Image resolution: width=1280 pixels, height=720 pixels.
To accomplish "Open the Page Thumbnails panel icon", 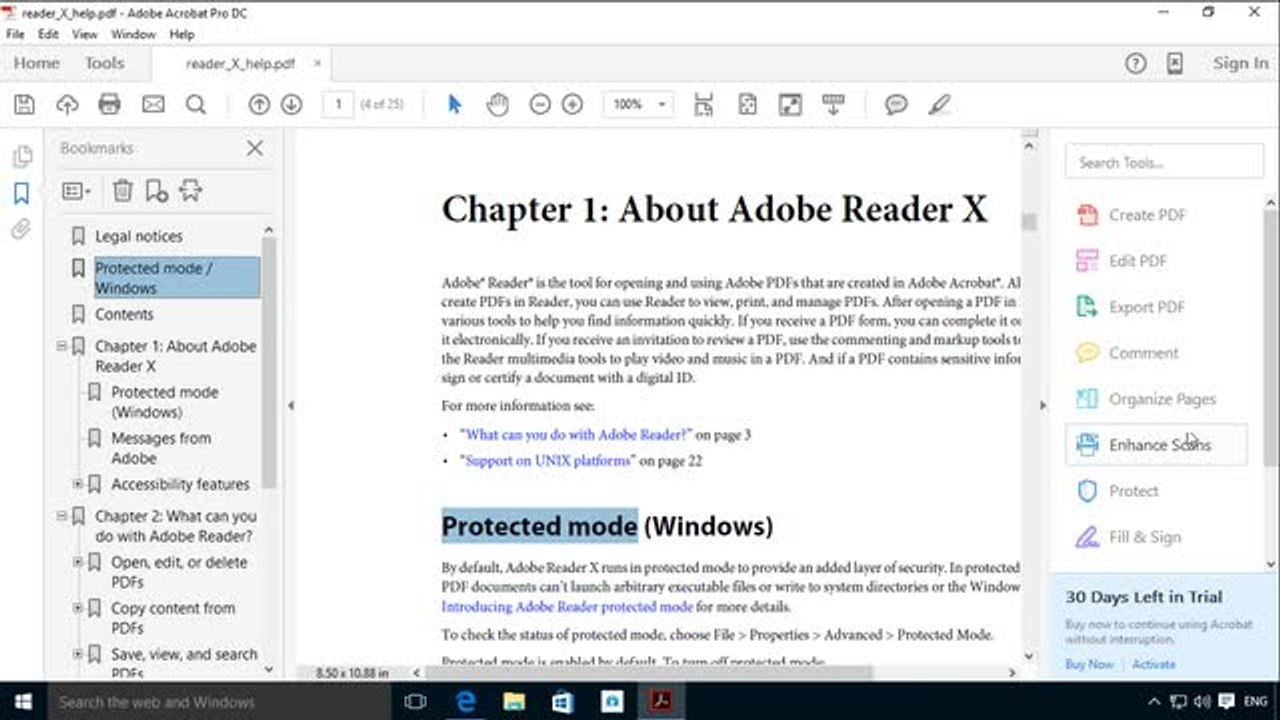I will 21,156.
